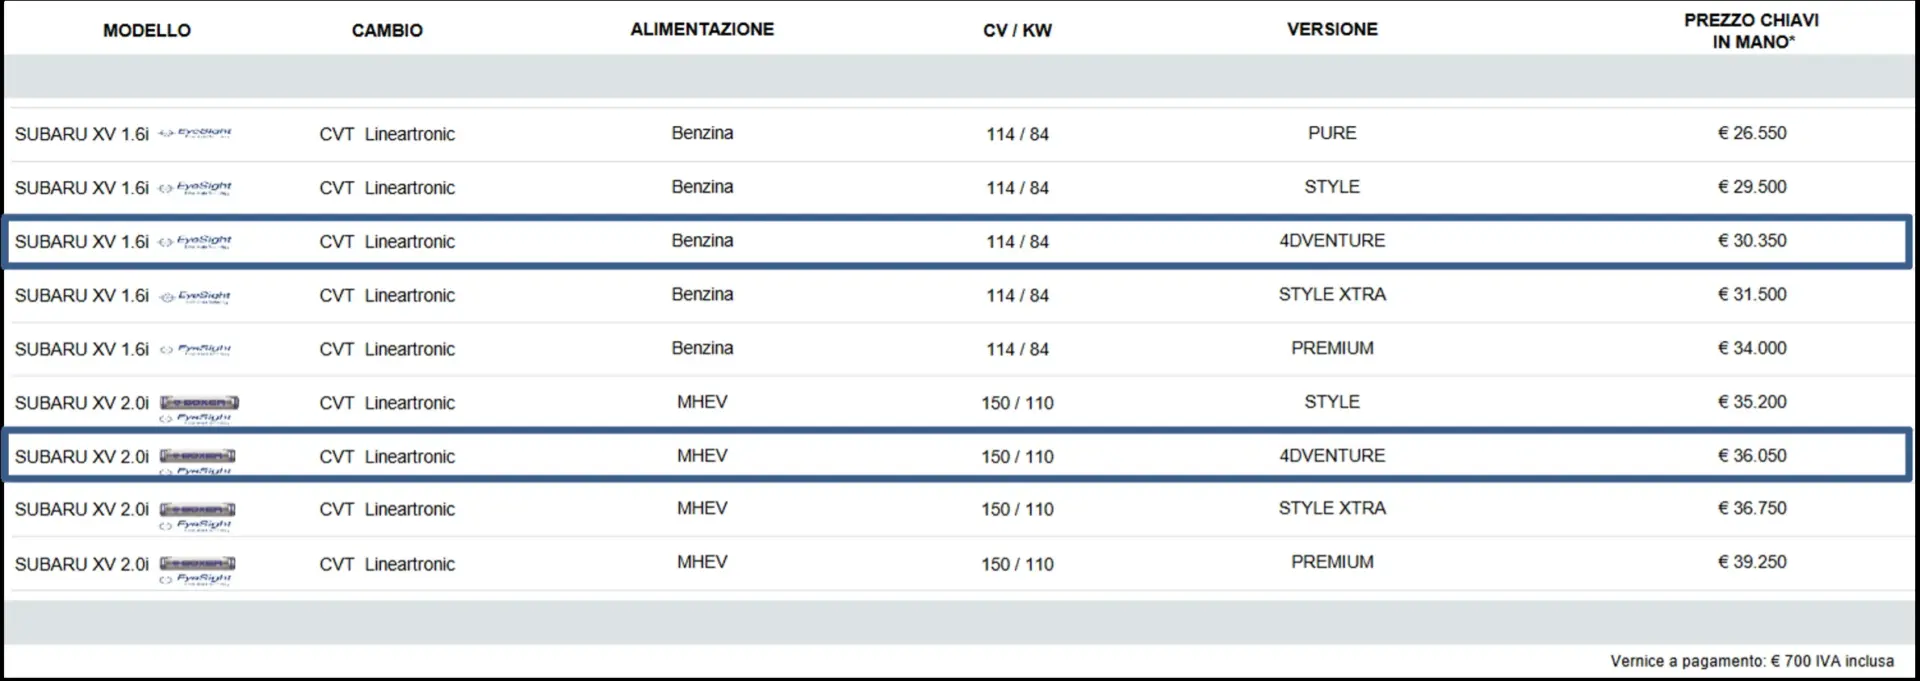Click the EyeSight logo in the 1.6i PREMIUM row
The height and width of the screenshot is (681, 1920).
[x=196, y=350]
